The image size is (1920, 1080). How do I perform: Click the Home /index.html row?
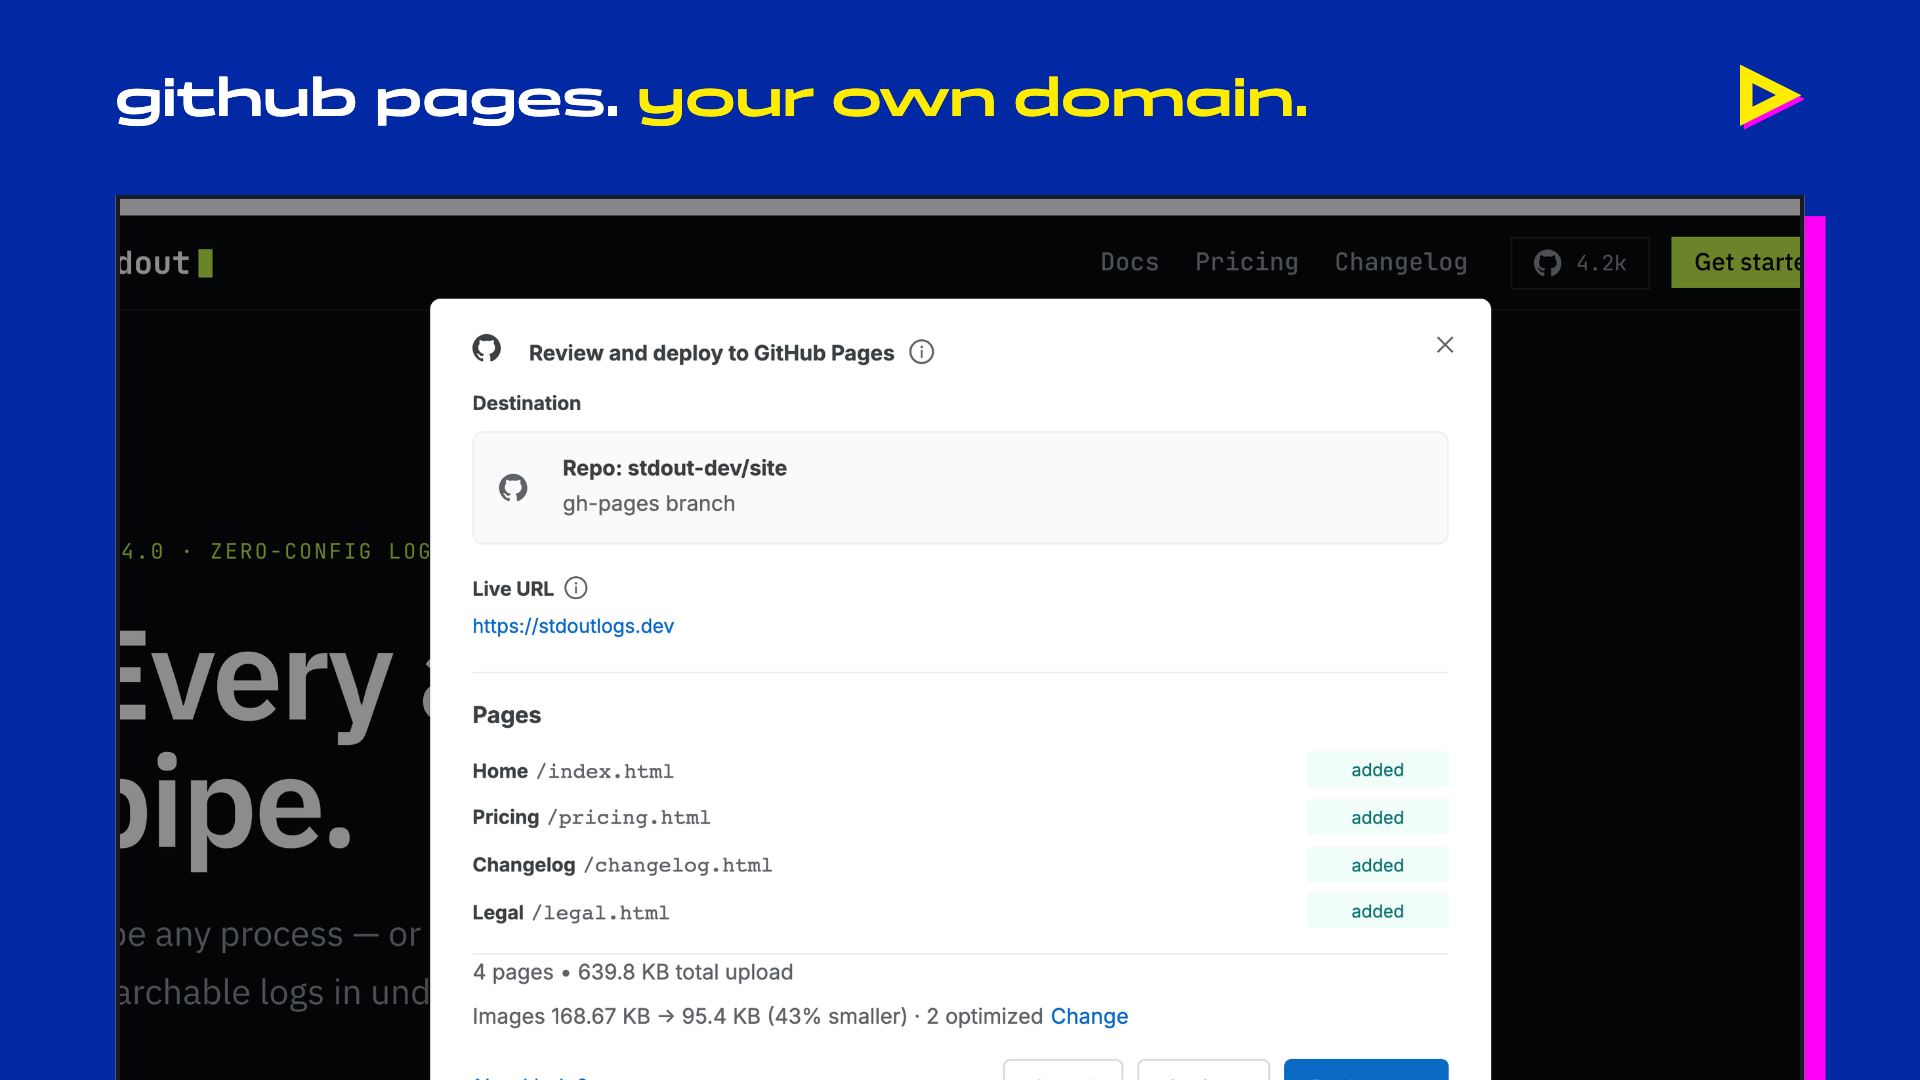960,771
